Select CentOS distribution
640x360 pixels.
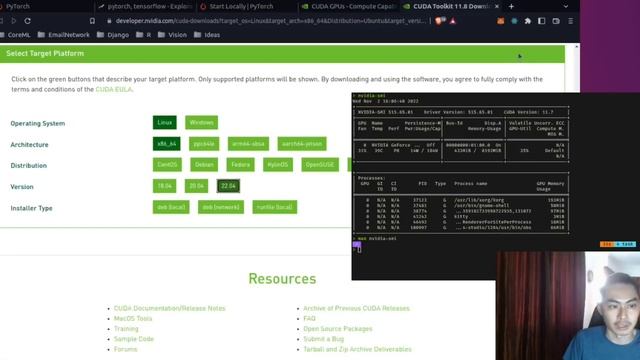point(167,164)
